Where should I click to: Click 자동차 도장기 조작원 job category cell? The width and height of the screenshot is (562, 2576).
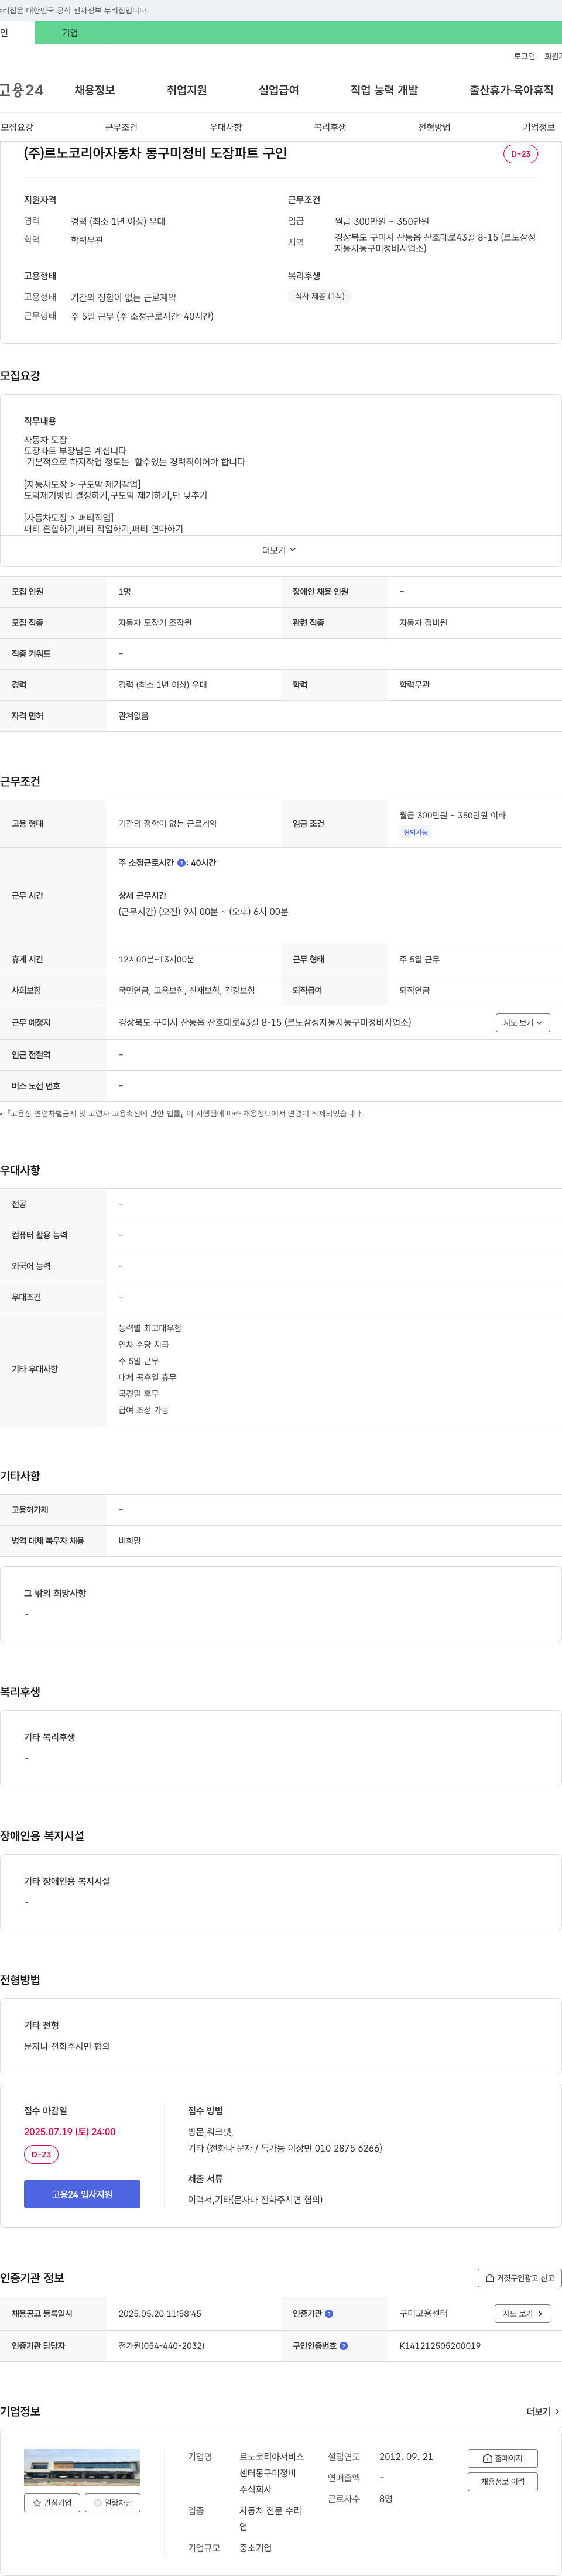pyautogui.click(x=155, y=622)
